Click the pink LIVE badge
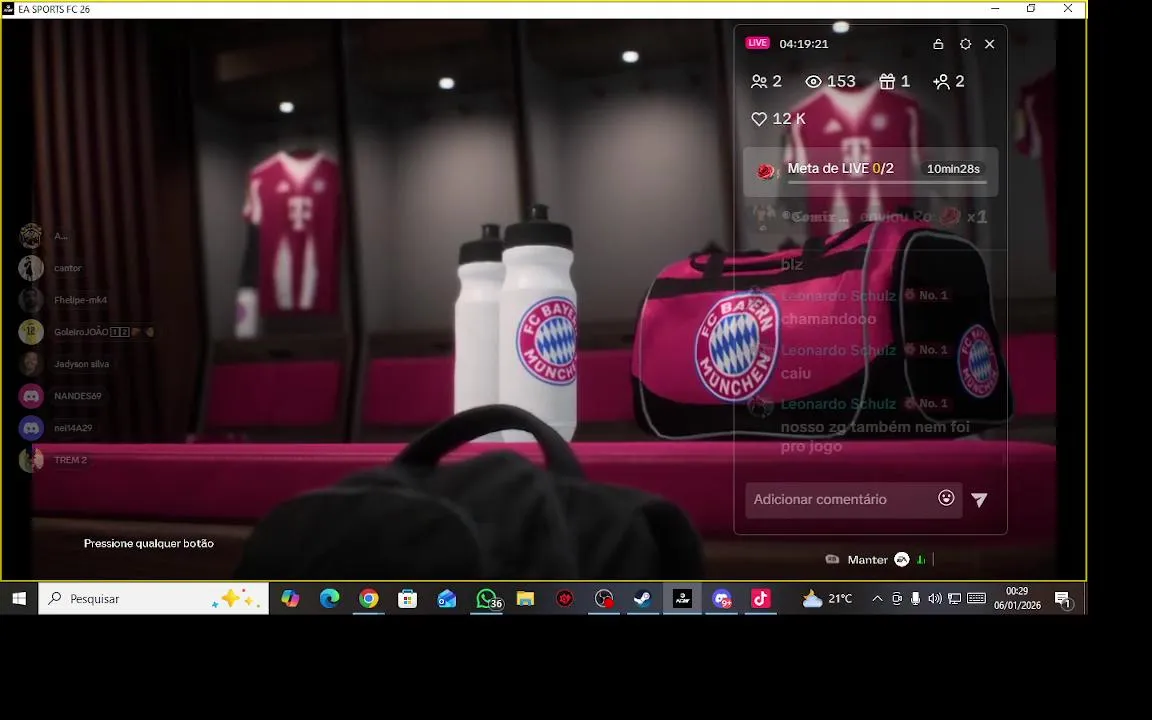The image size is (1152, 720). (x=757, y=43)
